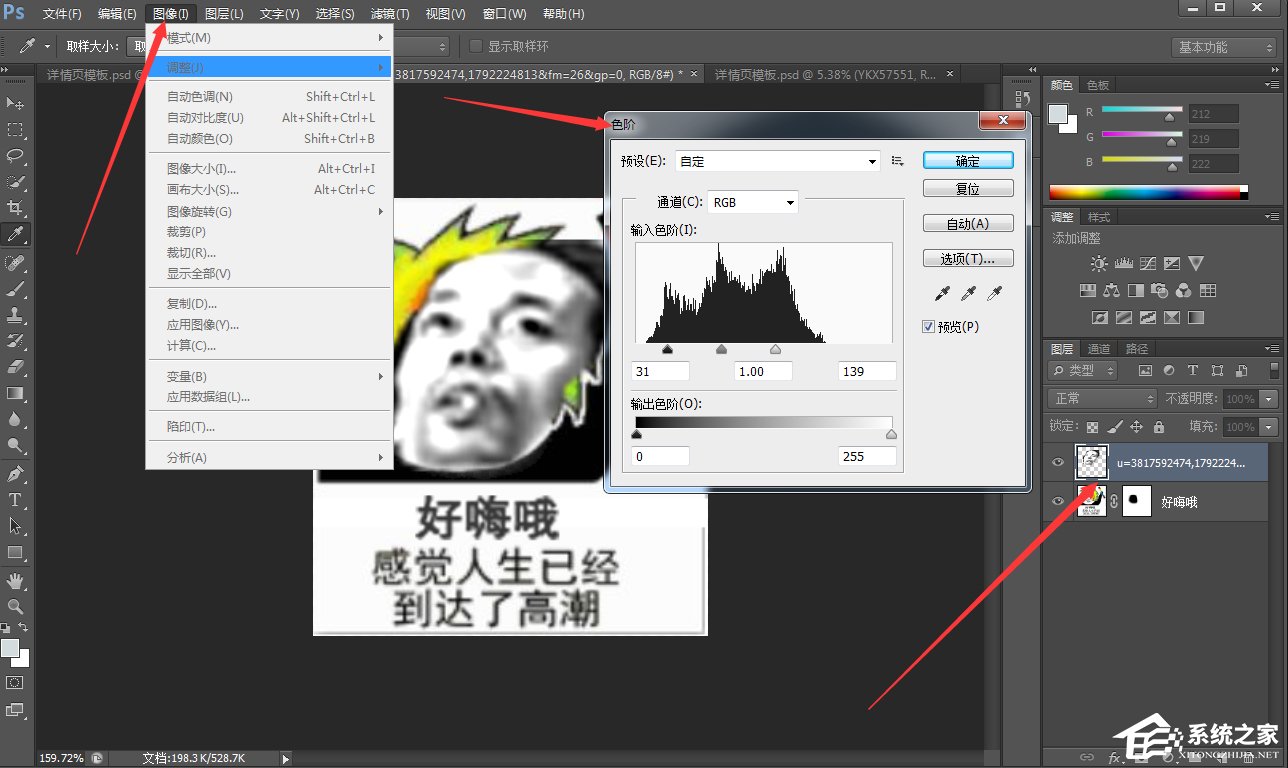Image resolution: width=1288 pixels, height=768 pixels.
Task: Enable the 显示取样环 checkbox
Action: [476, 46]
